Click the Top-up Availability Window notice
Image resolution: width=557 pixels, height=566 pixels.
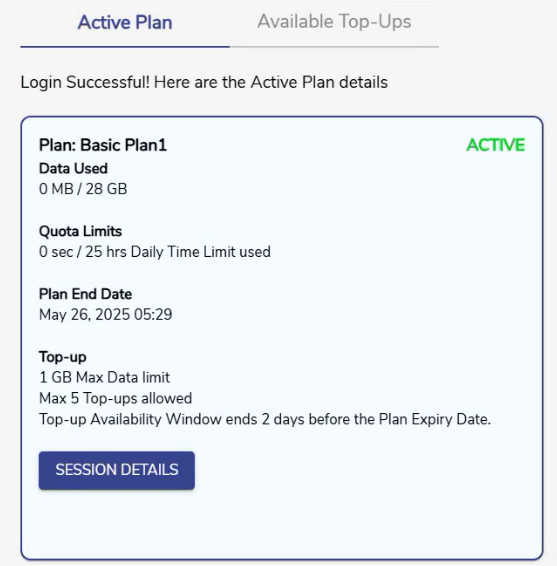265,419
